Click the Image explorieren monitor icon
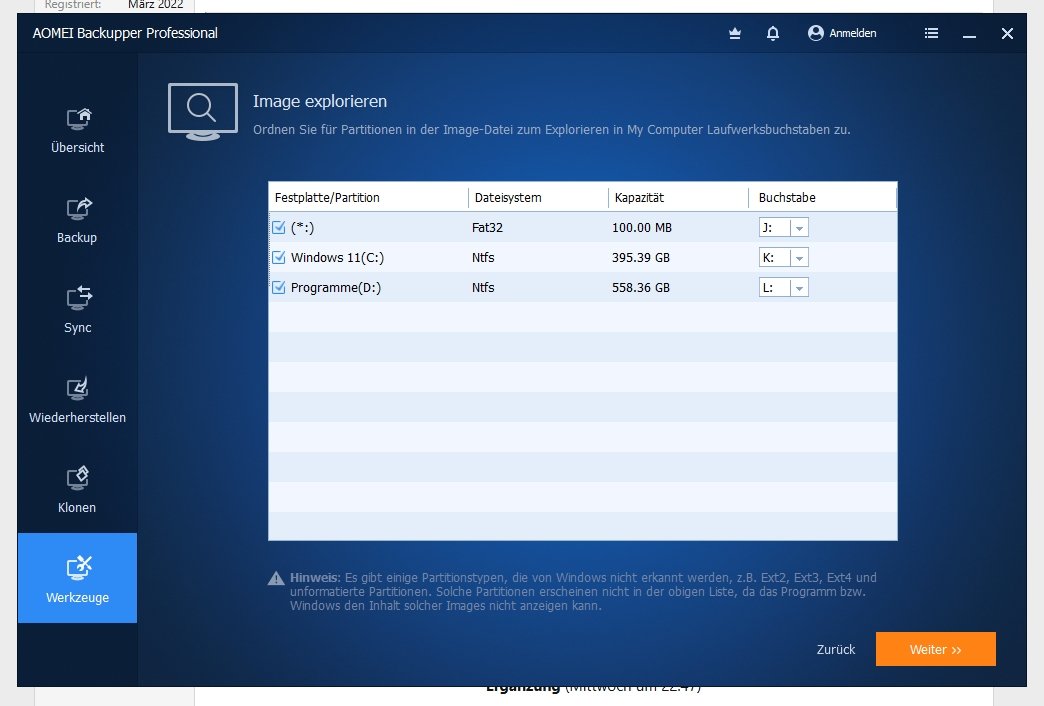This screenshot has height=706, width=1044. click(x=203, y=111)
